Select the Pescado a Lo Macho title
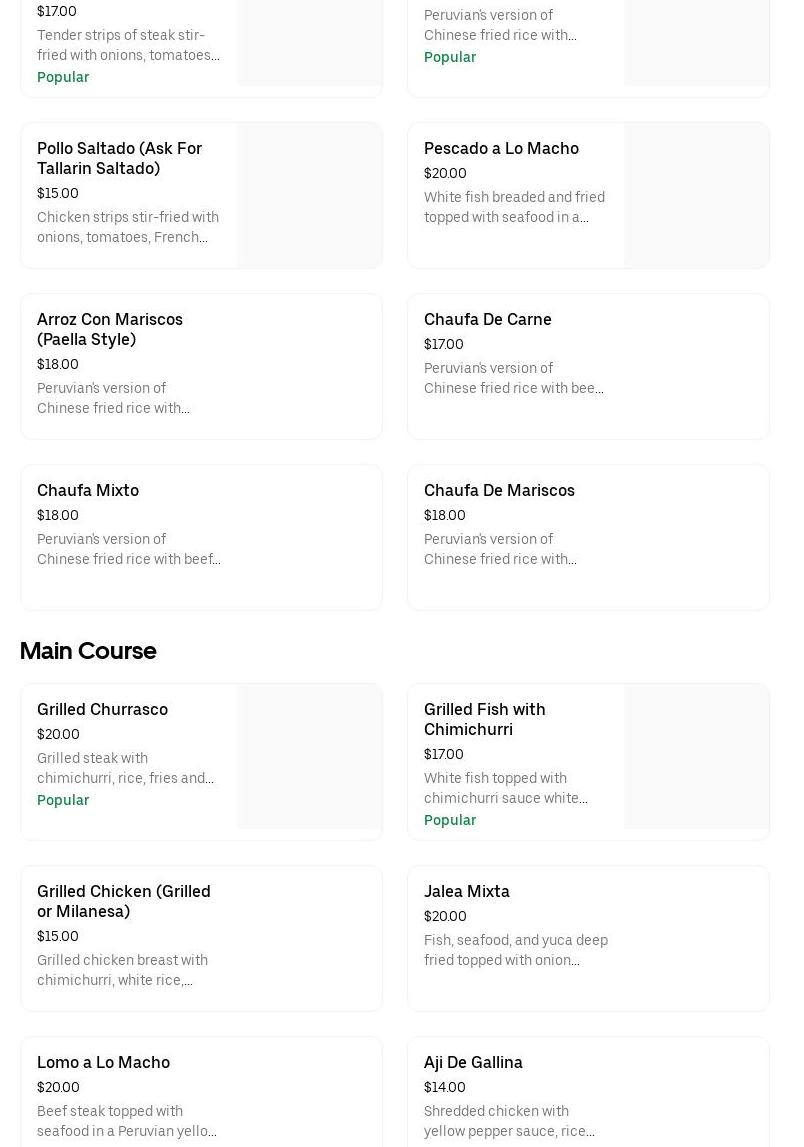 [x=501, y=148]
